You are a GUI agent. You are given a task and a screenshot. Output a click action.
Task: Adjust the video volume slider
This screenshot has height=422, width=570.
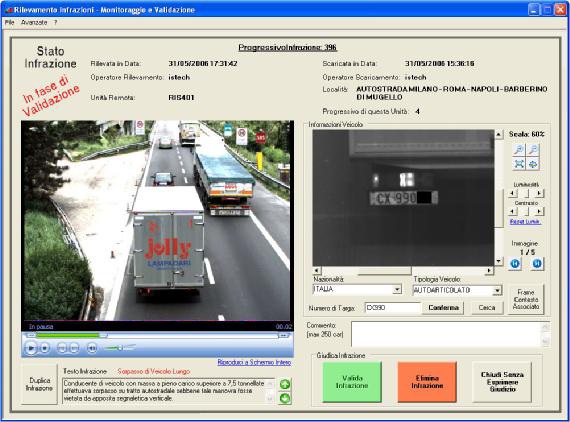pyautogui.click(x=120, y=348)
